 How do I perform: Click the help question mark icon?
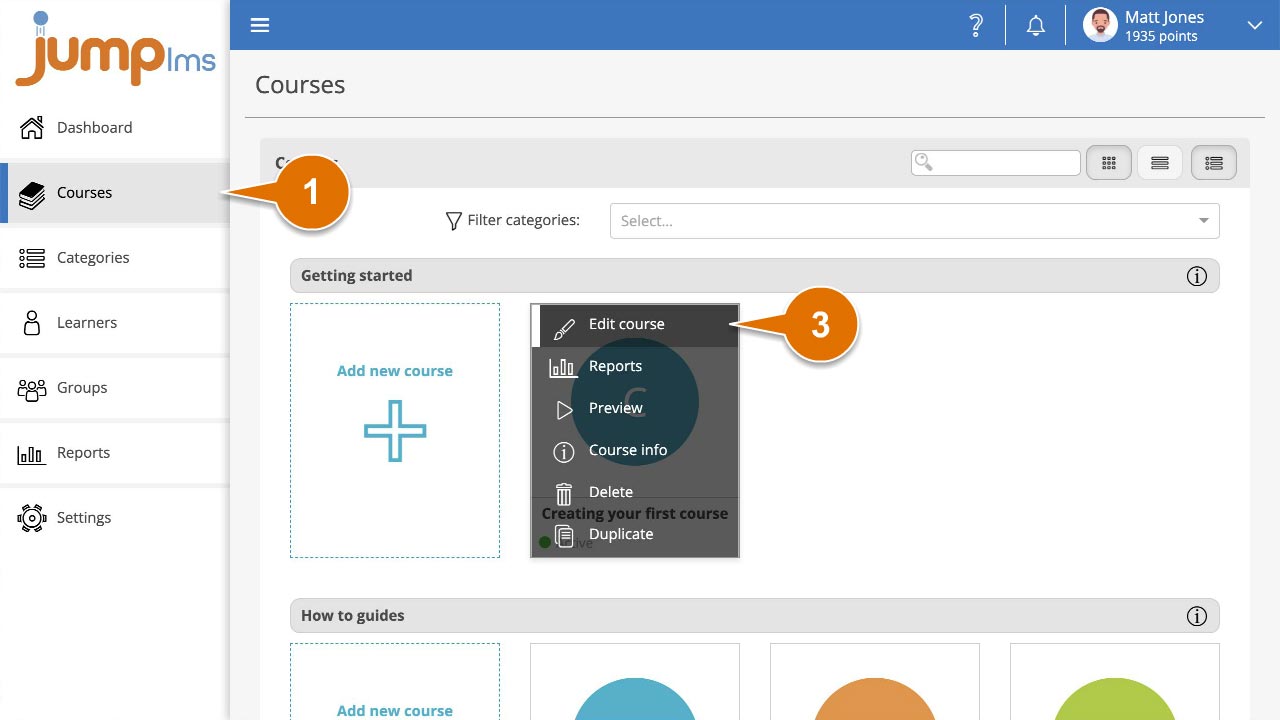(977, 26)
